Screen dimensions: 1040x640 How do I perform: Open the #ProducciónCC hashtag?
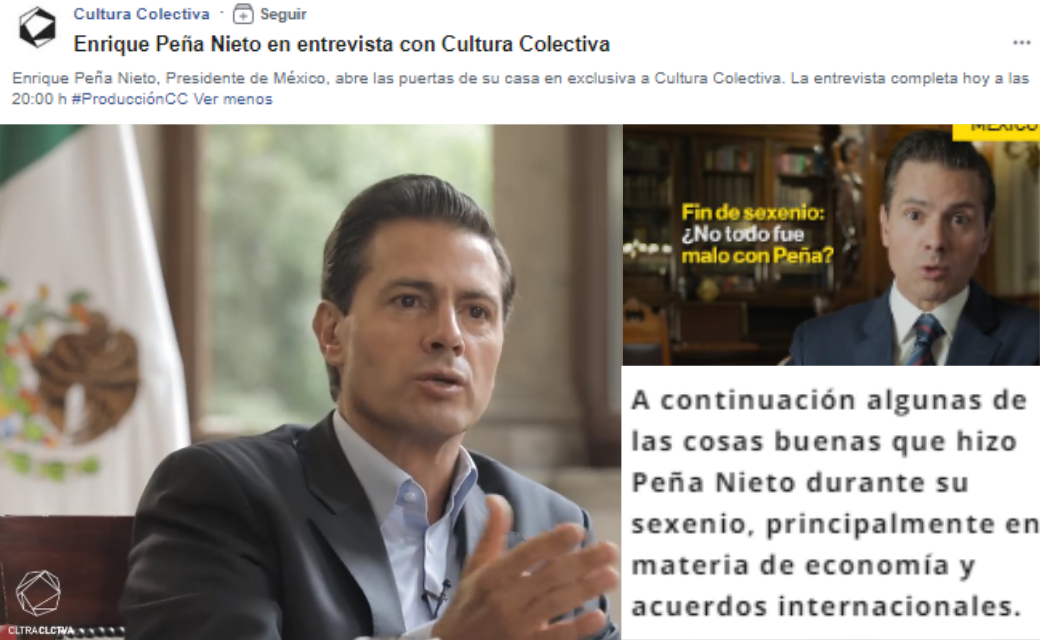130,99
